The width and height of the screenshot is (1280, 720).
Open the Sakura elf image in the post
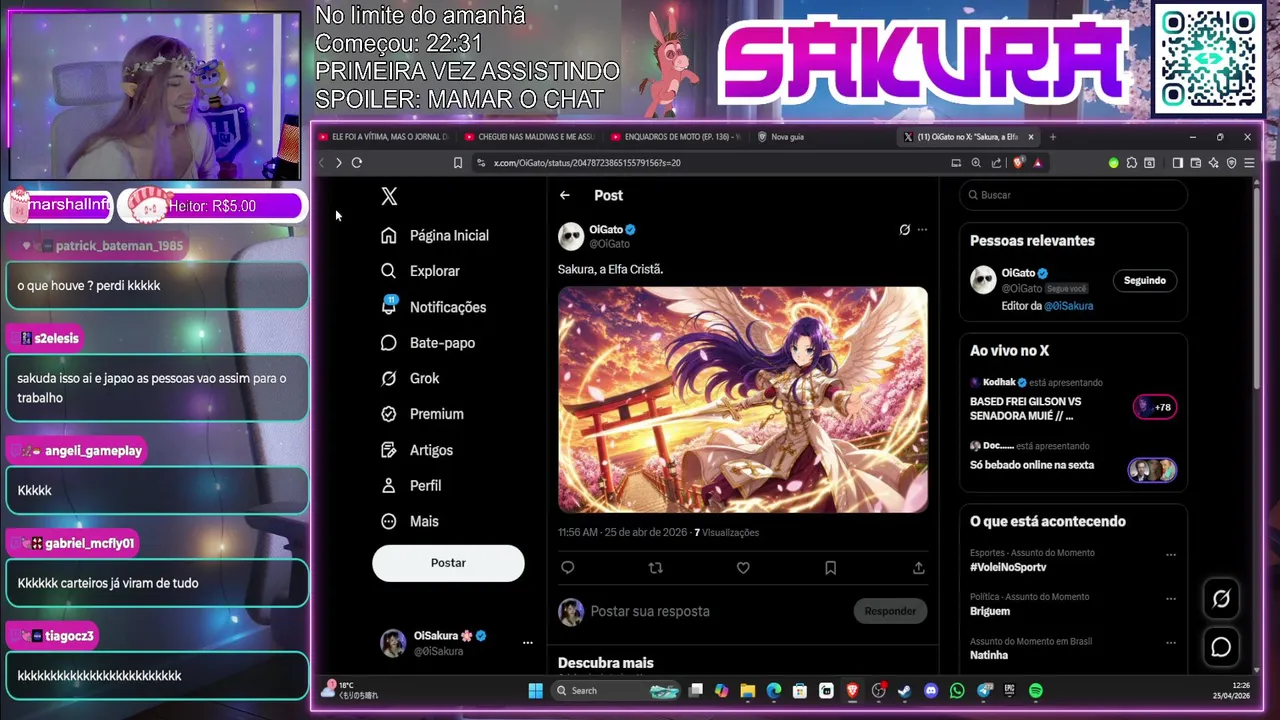click(743, 400)
